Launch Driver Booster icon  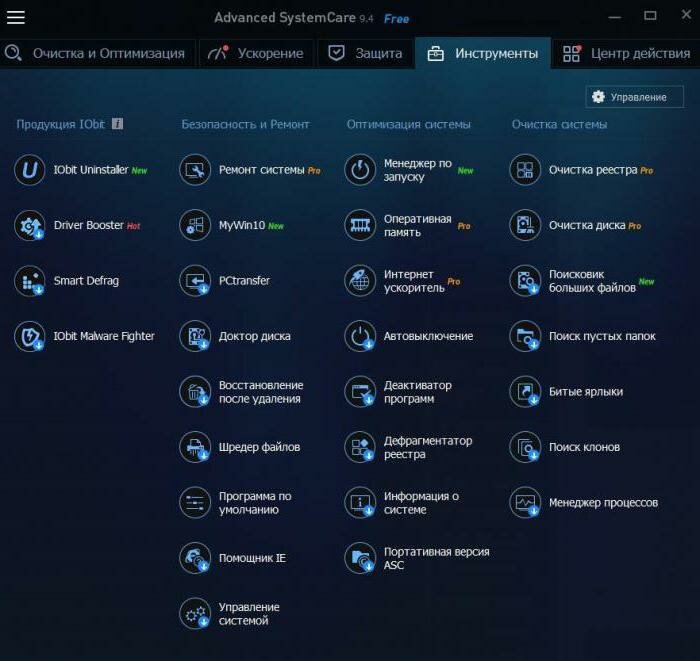coord(30,226)
